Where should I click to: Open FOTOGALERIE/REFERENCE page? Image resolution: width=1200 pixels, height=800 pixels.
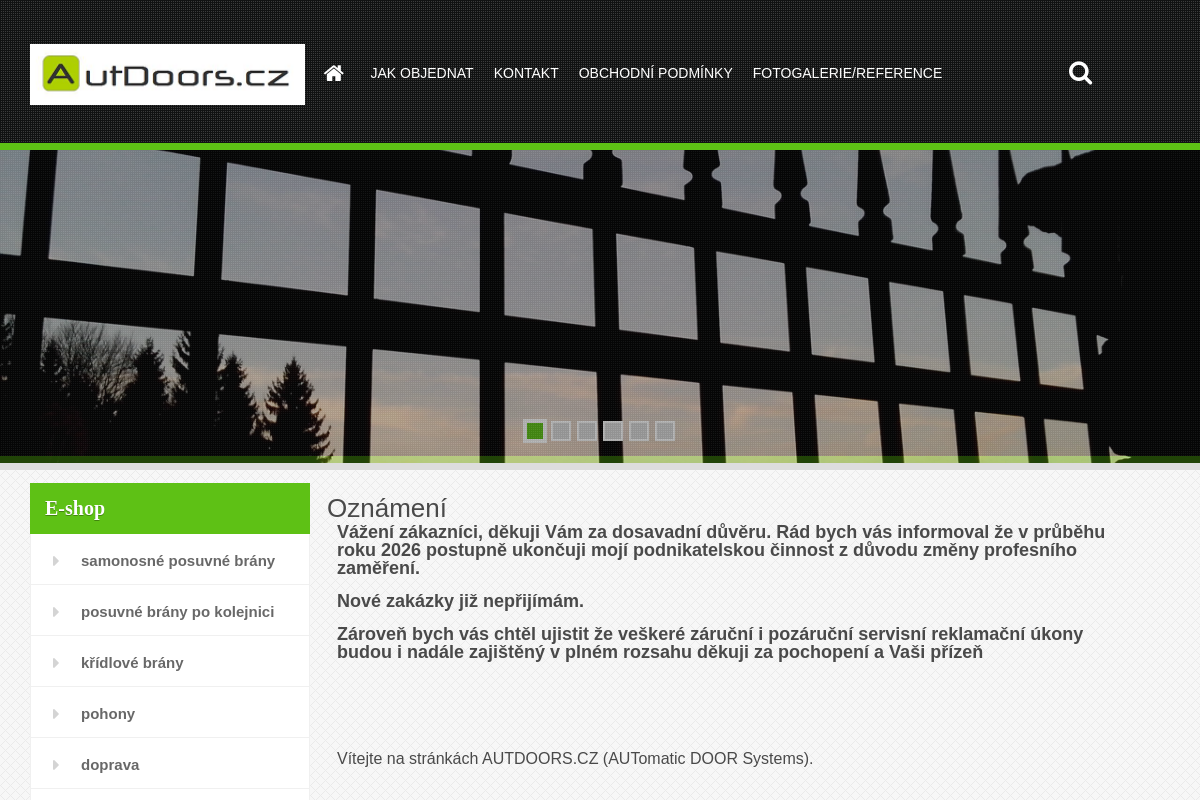(x=847, y=73)
